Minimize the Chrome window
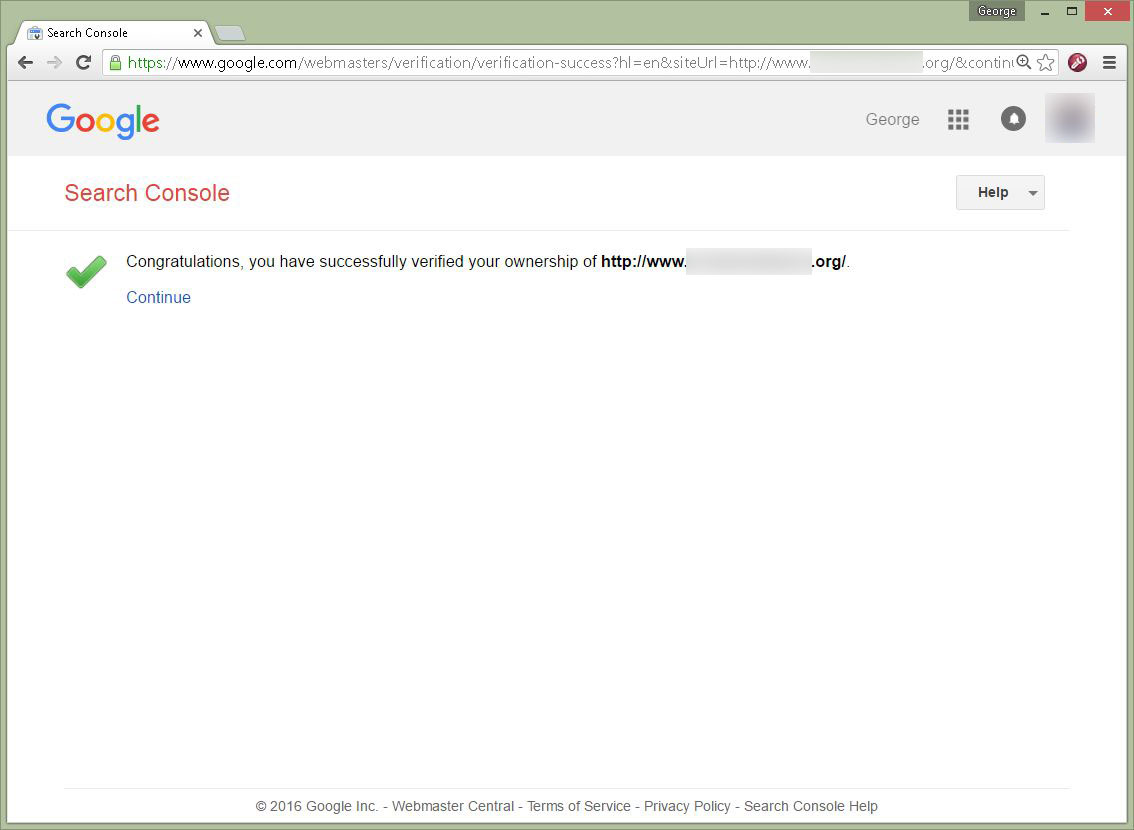 1045,12
